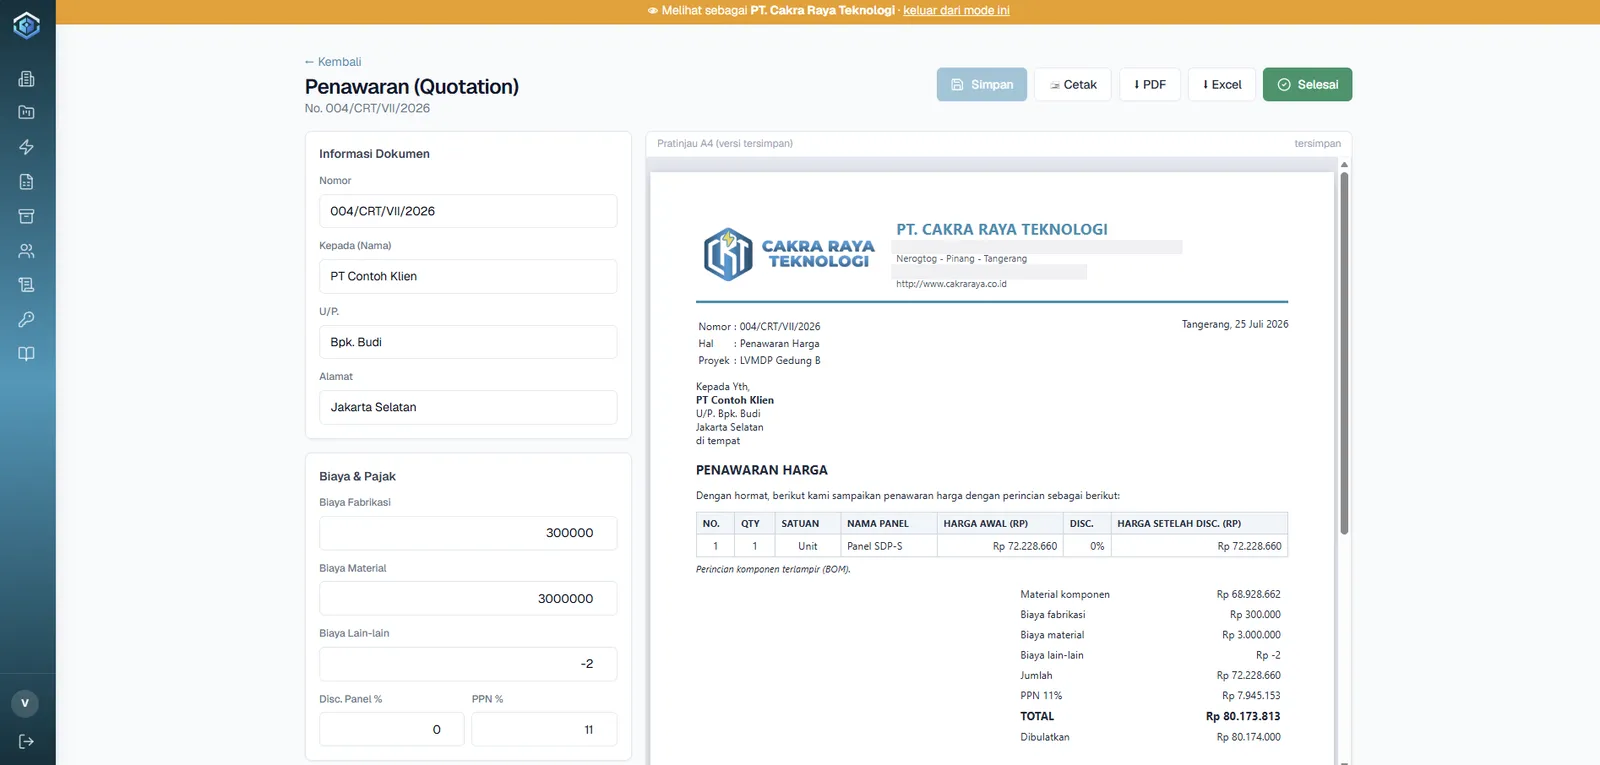Click the Cakra Raya Teknologi logo in preview

pyautogui.click(x=789, y=254)
